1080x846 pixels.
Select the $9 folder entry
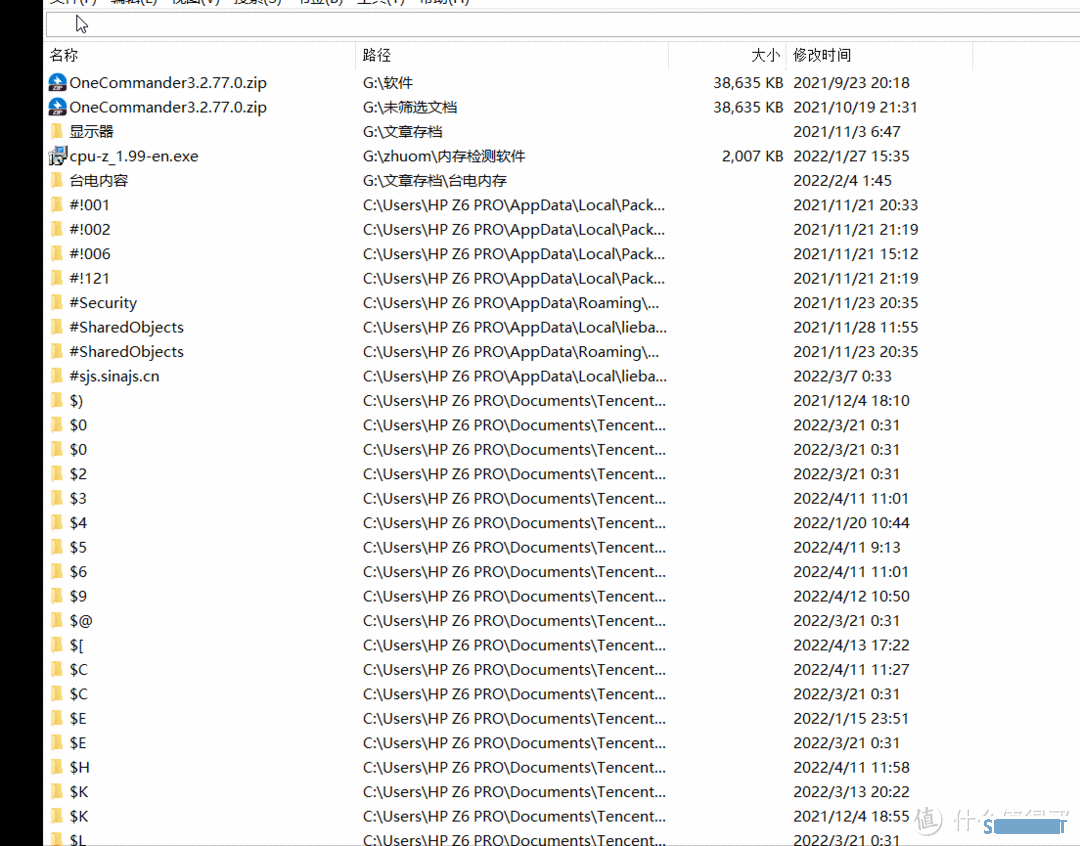pyautogui.click(x=78, y=596)
